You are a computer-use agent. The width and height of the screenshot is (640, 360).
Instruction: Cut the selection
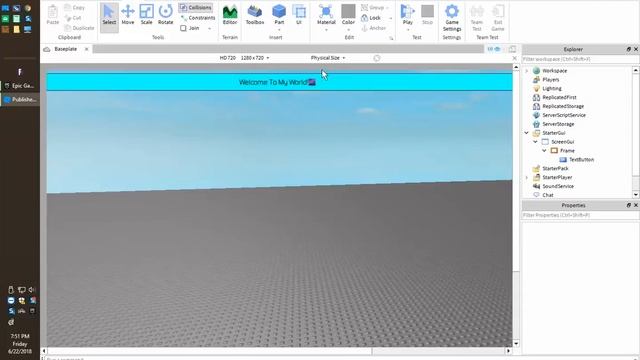(73, 18)
